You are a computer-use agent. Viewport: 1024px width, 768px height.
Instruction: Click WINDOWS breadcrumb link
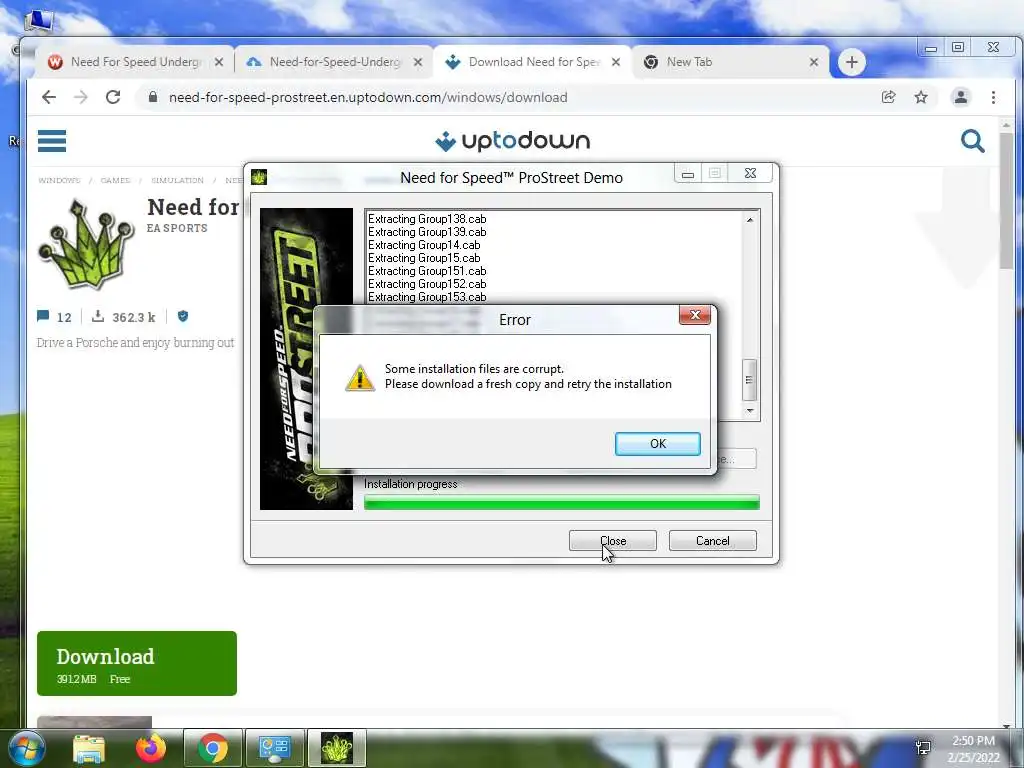59,180
